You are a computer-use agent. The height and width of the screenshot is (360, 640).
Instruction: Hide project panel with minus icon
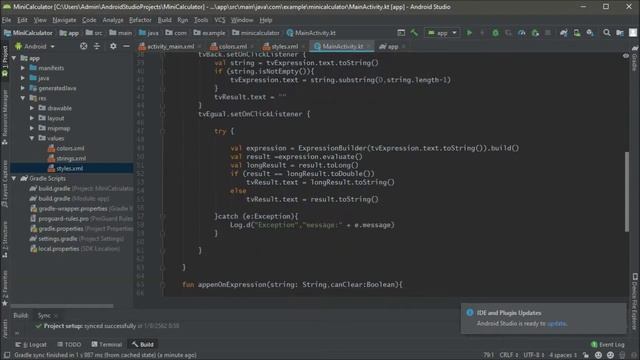126,46
